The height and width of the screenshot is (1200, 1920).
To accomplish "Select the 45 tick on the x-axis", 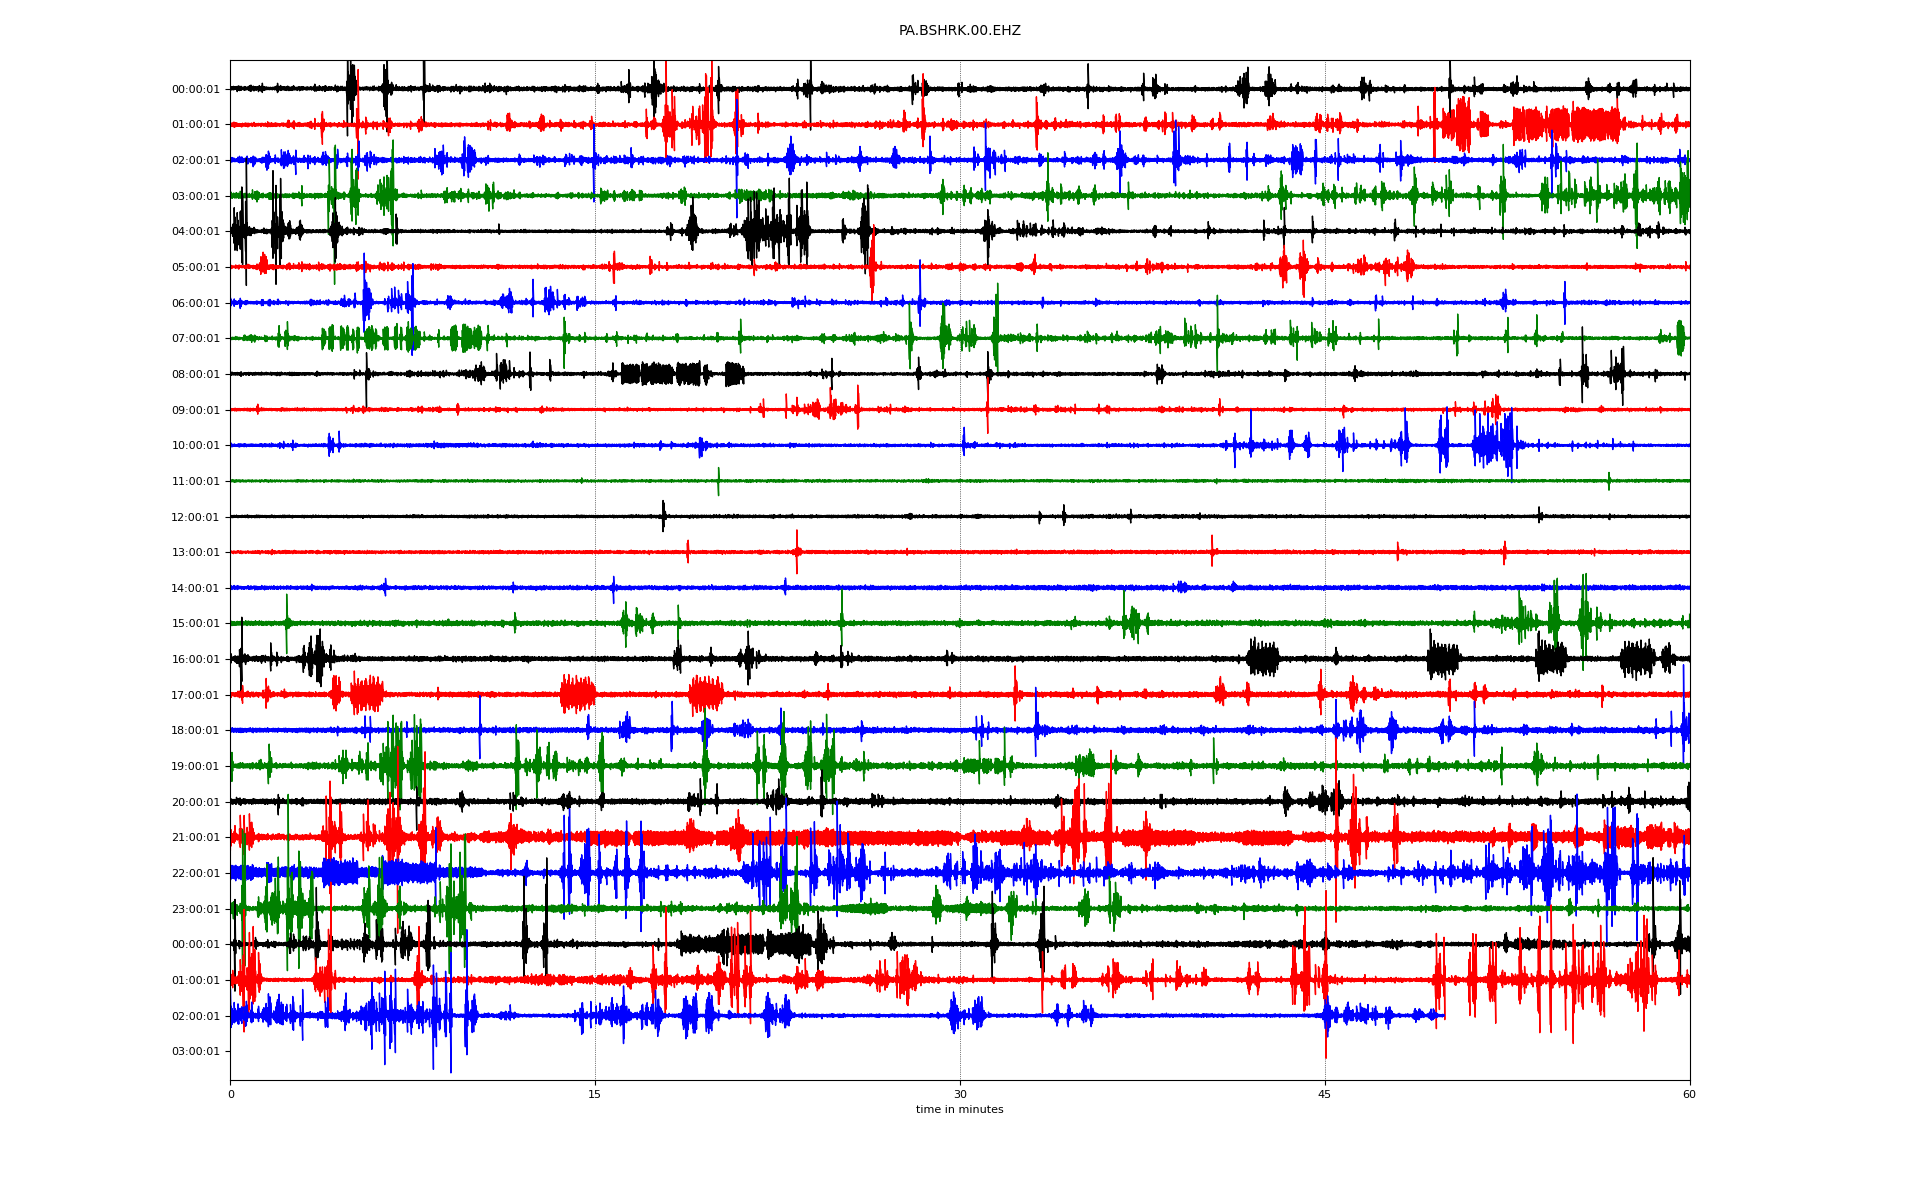I will pos(1325,1094).
